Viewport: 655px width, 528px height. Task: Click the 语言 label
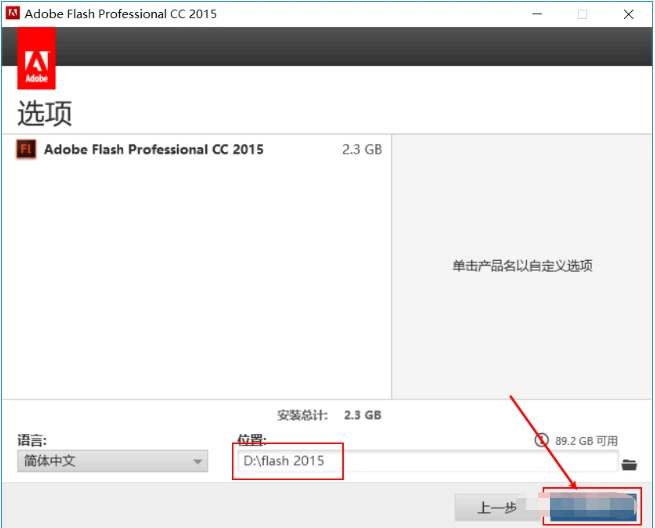tap(32, 440)
